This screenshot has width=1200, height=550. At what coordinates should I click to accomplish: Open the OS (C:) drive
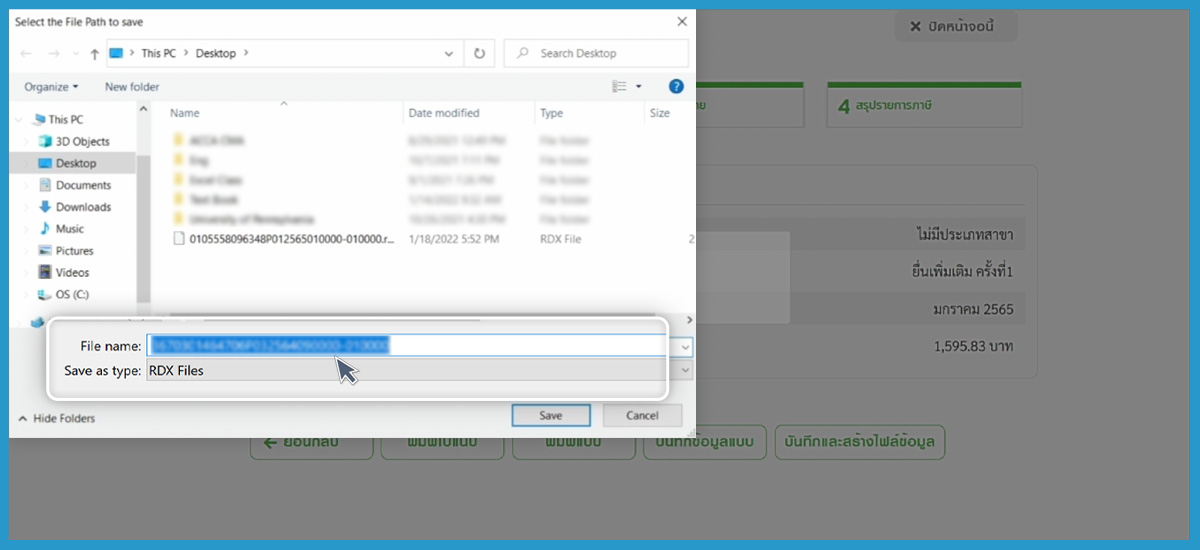point(72,294)
